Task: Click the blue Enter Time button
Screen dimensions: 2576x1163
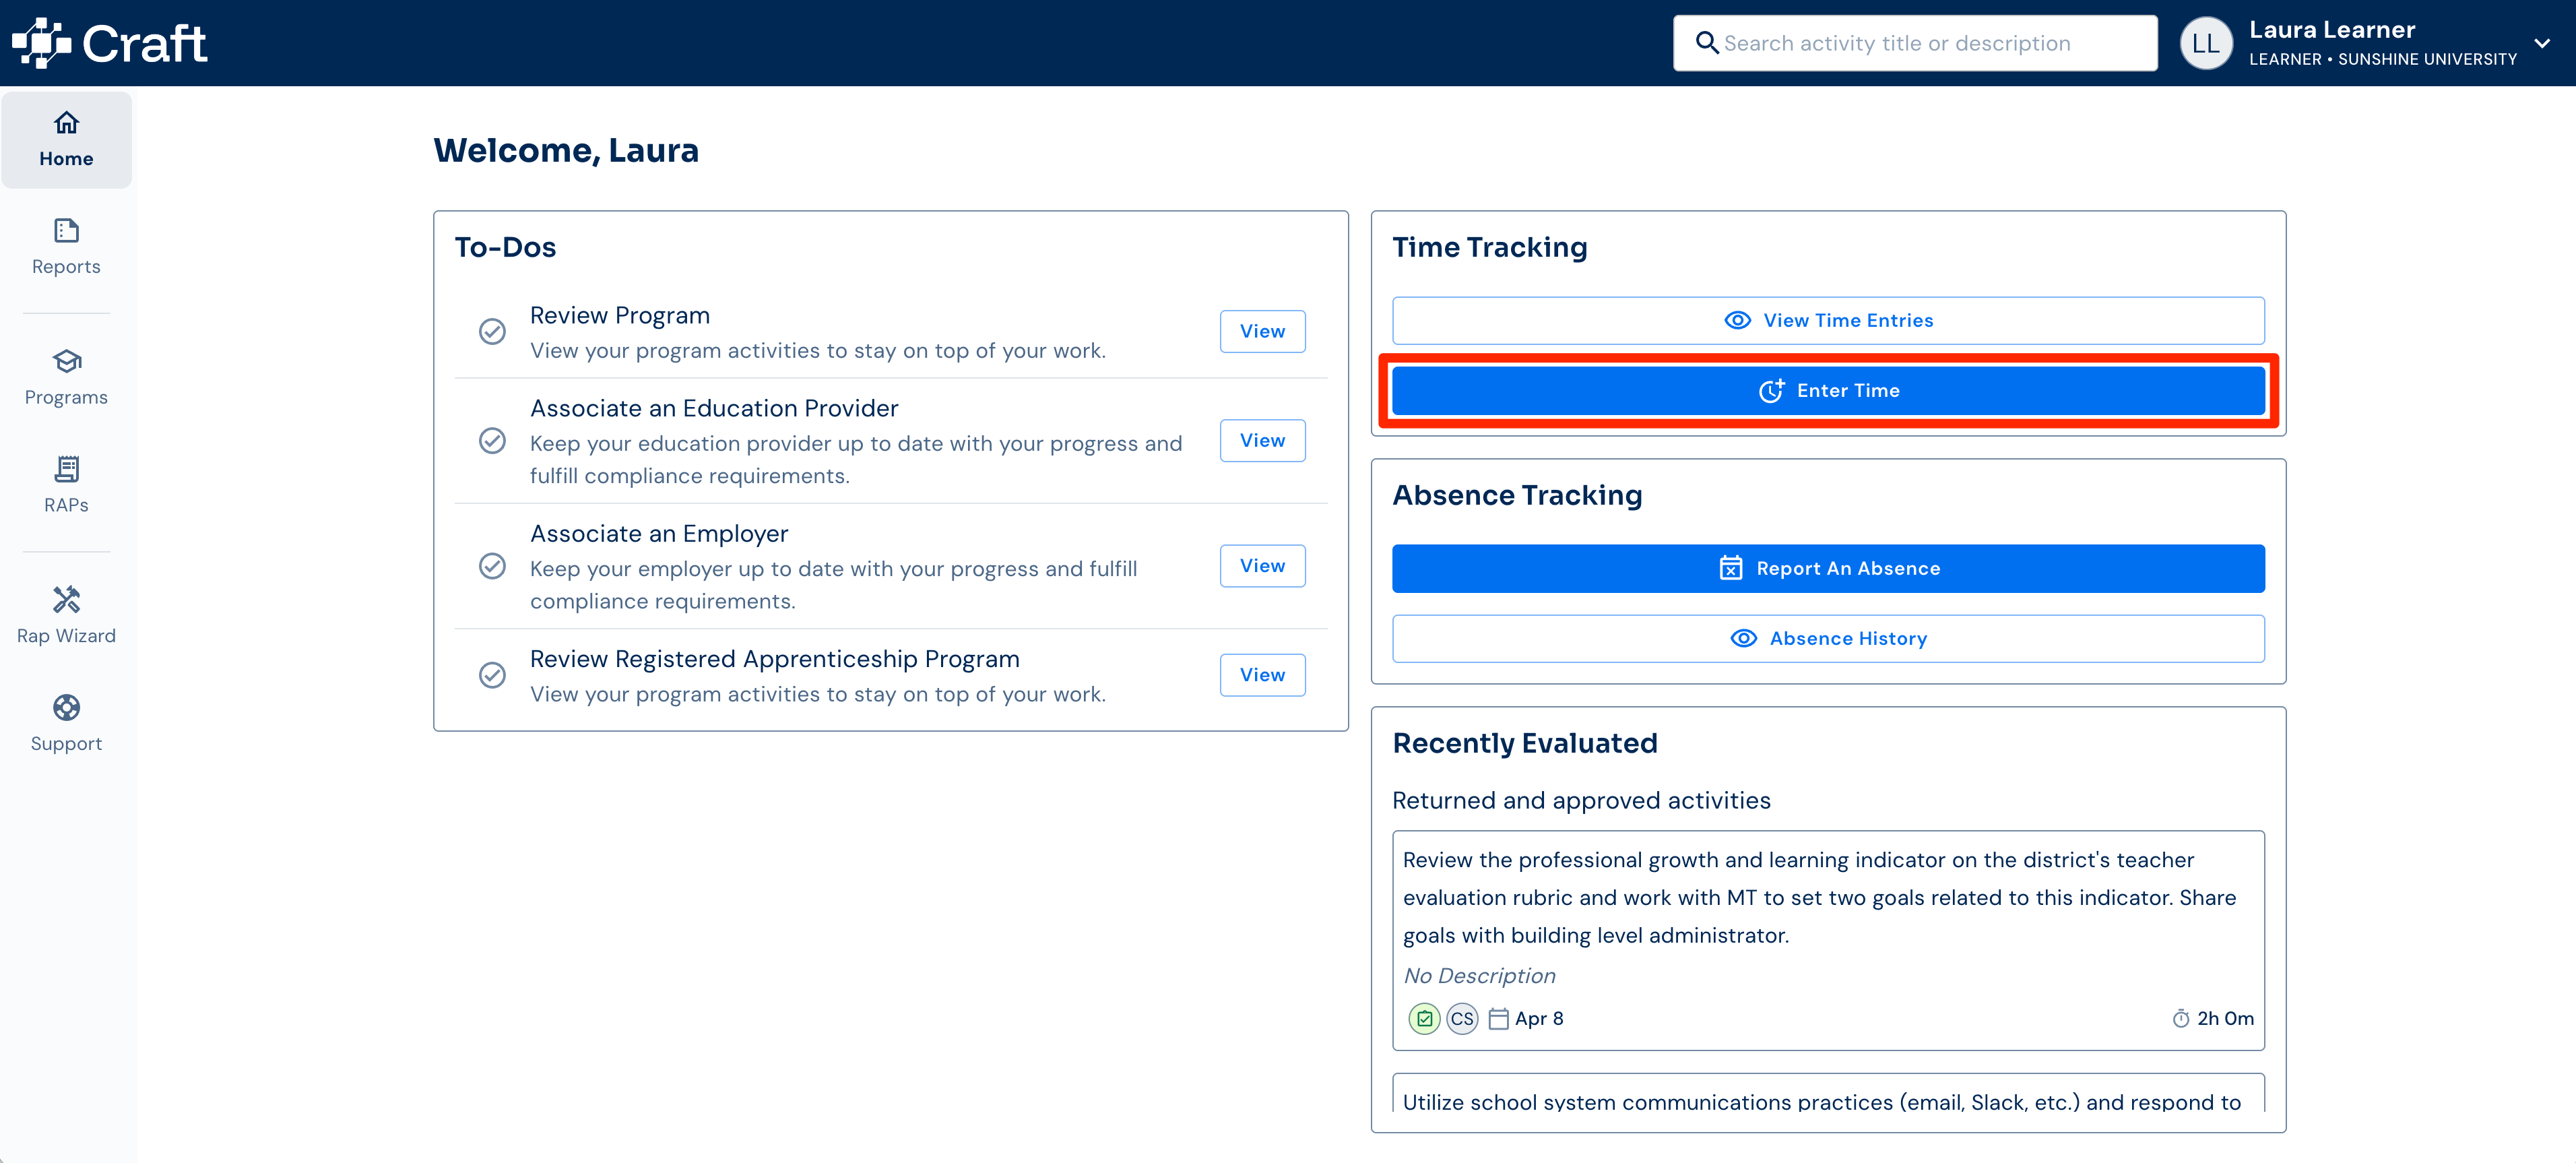Action: (x=1828, y=390)
